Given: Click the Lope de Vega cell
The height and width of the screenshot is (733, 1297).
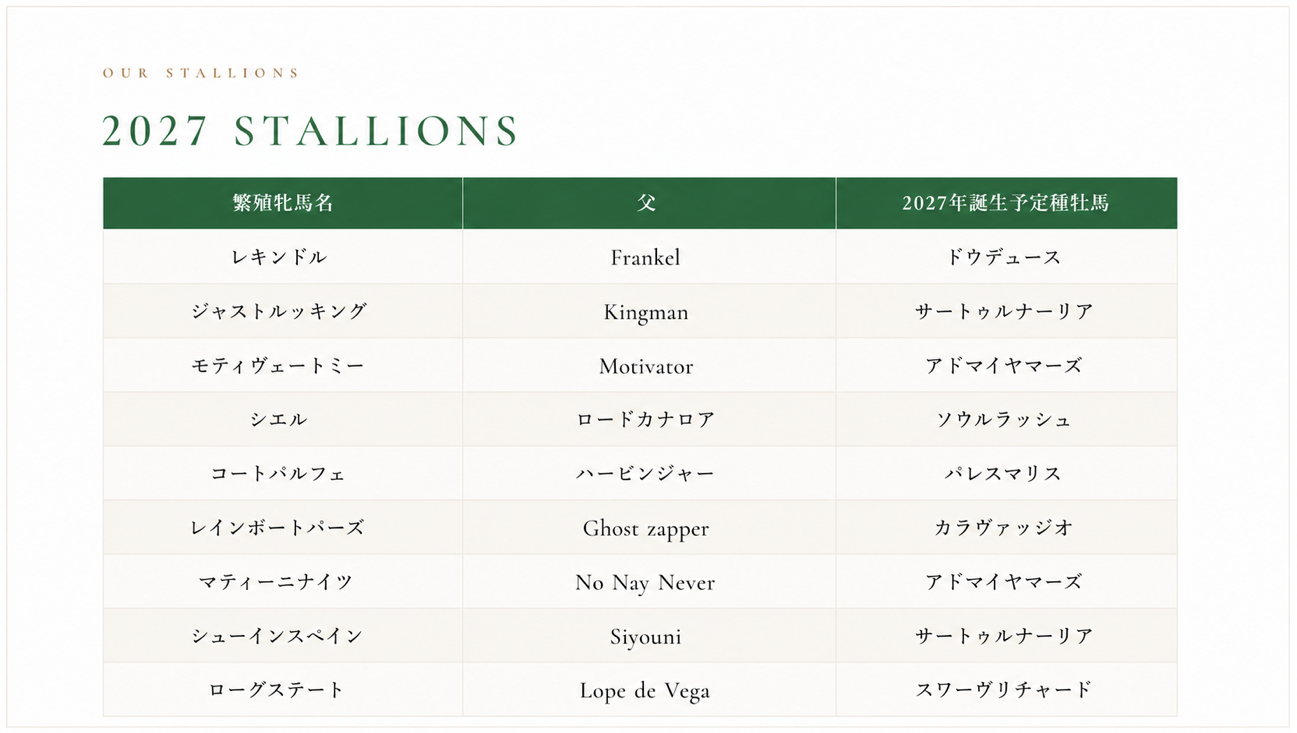Looking at the screenshot, I should [649, 689].
